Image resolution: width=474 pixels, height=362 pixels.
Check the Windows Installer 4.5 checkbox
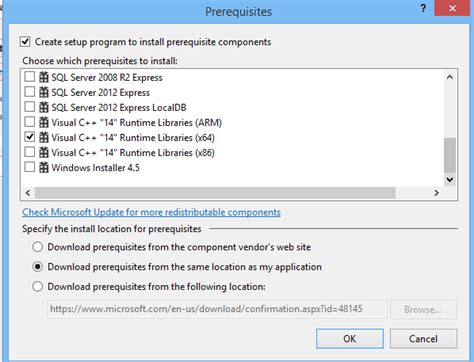(30, 167)
